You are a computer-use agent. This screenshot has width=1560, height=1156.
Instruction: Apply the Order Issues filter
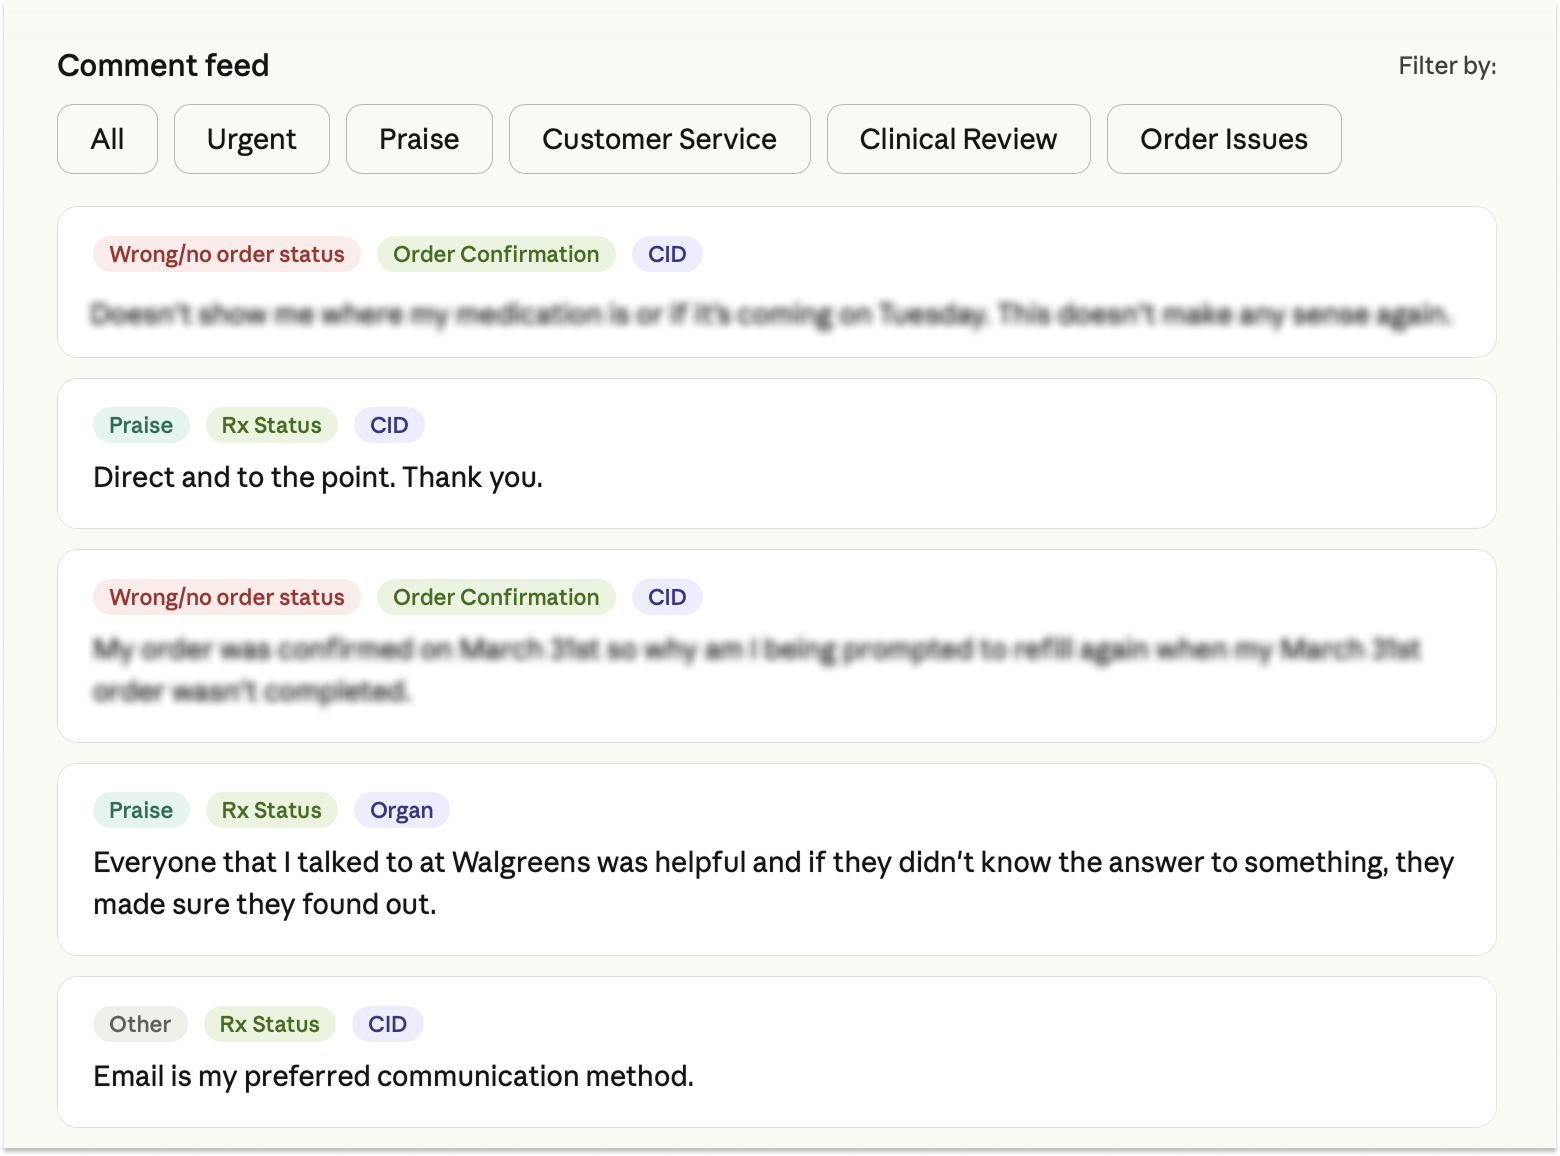1223,139
